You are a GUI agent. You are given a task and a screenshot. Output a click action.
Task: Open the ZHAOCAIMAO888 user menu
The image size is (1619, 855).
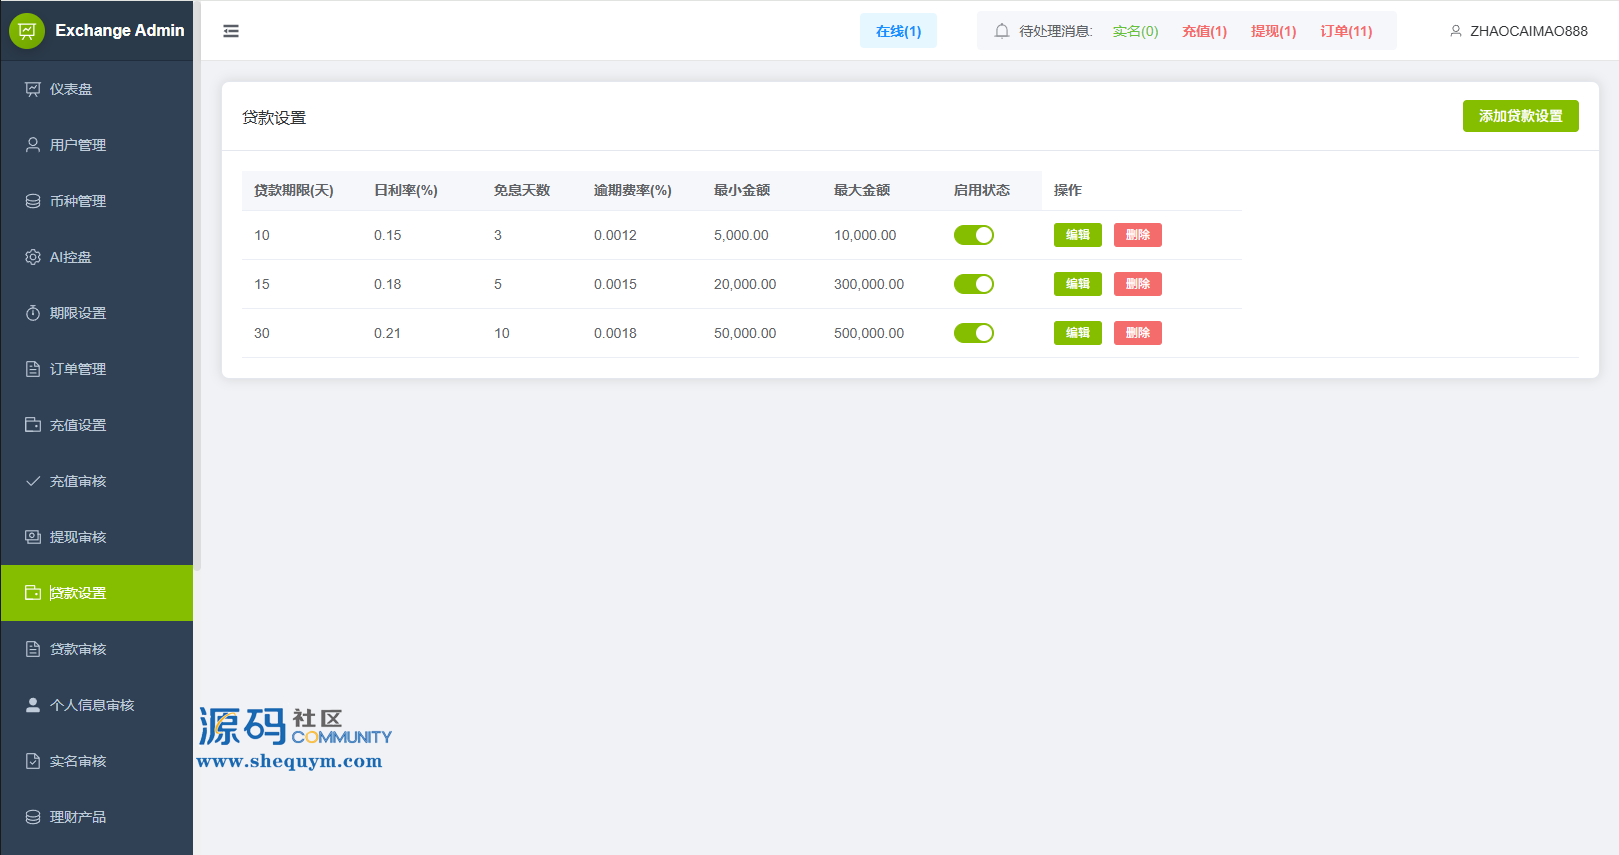click(x=1518, y=31)
